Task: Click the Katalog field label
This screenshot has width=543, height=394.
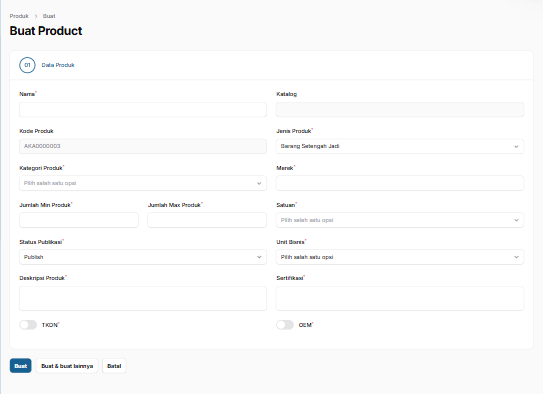Action: point(286,94)
